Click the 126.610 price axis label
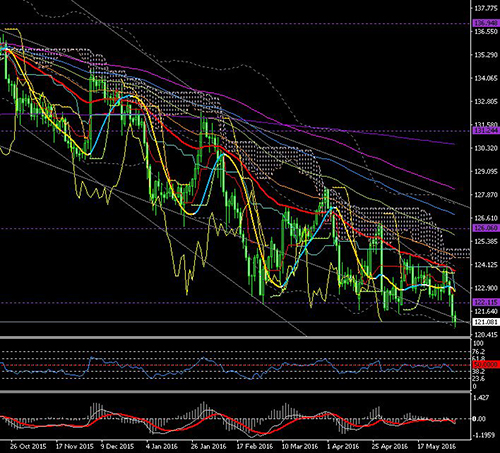Image resolution: width=500 pixels, height=453 pixels. pyautogui.click(x=486, y=218)
